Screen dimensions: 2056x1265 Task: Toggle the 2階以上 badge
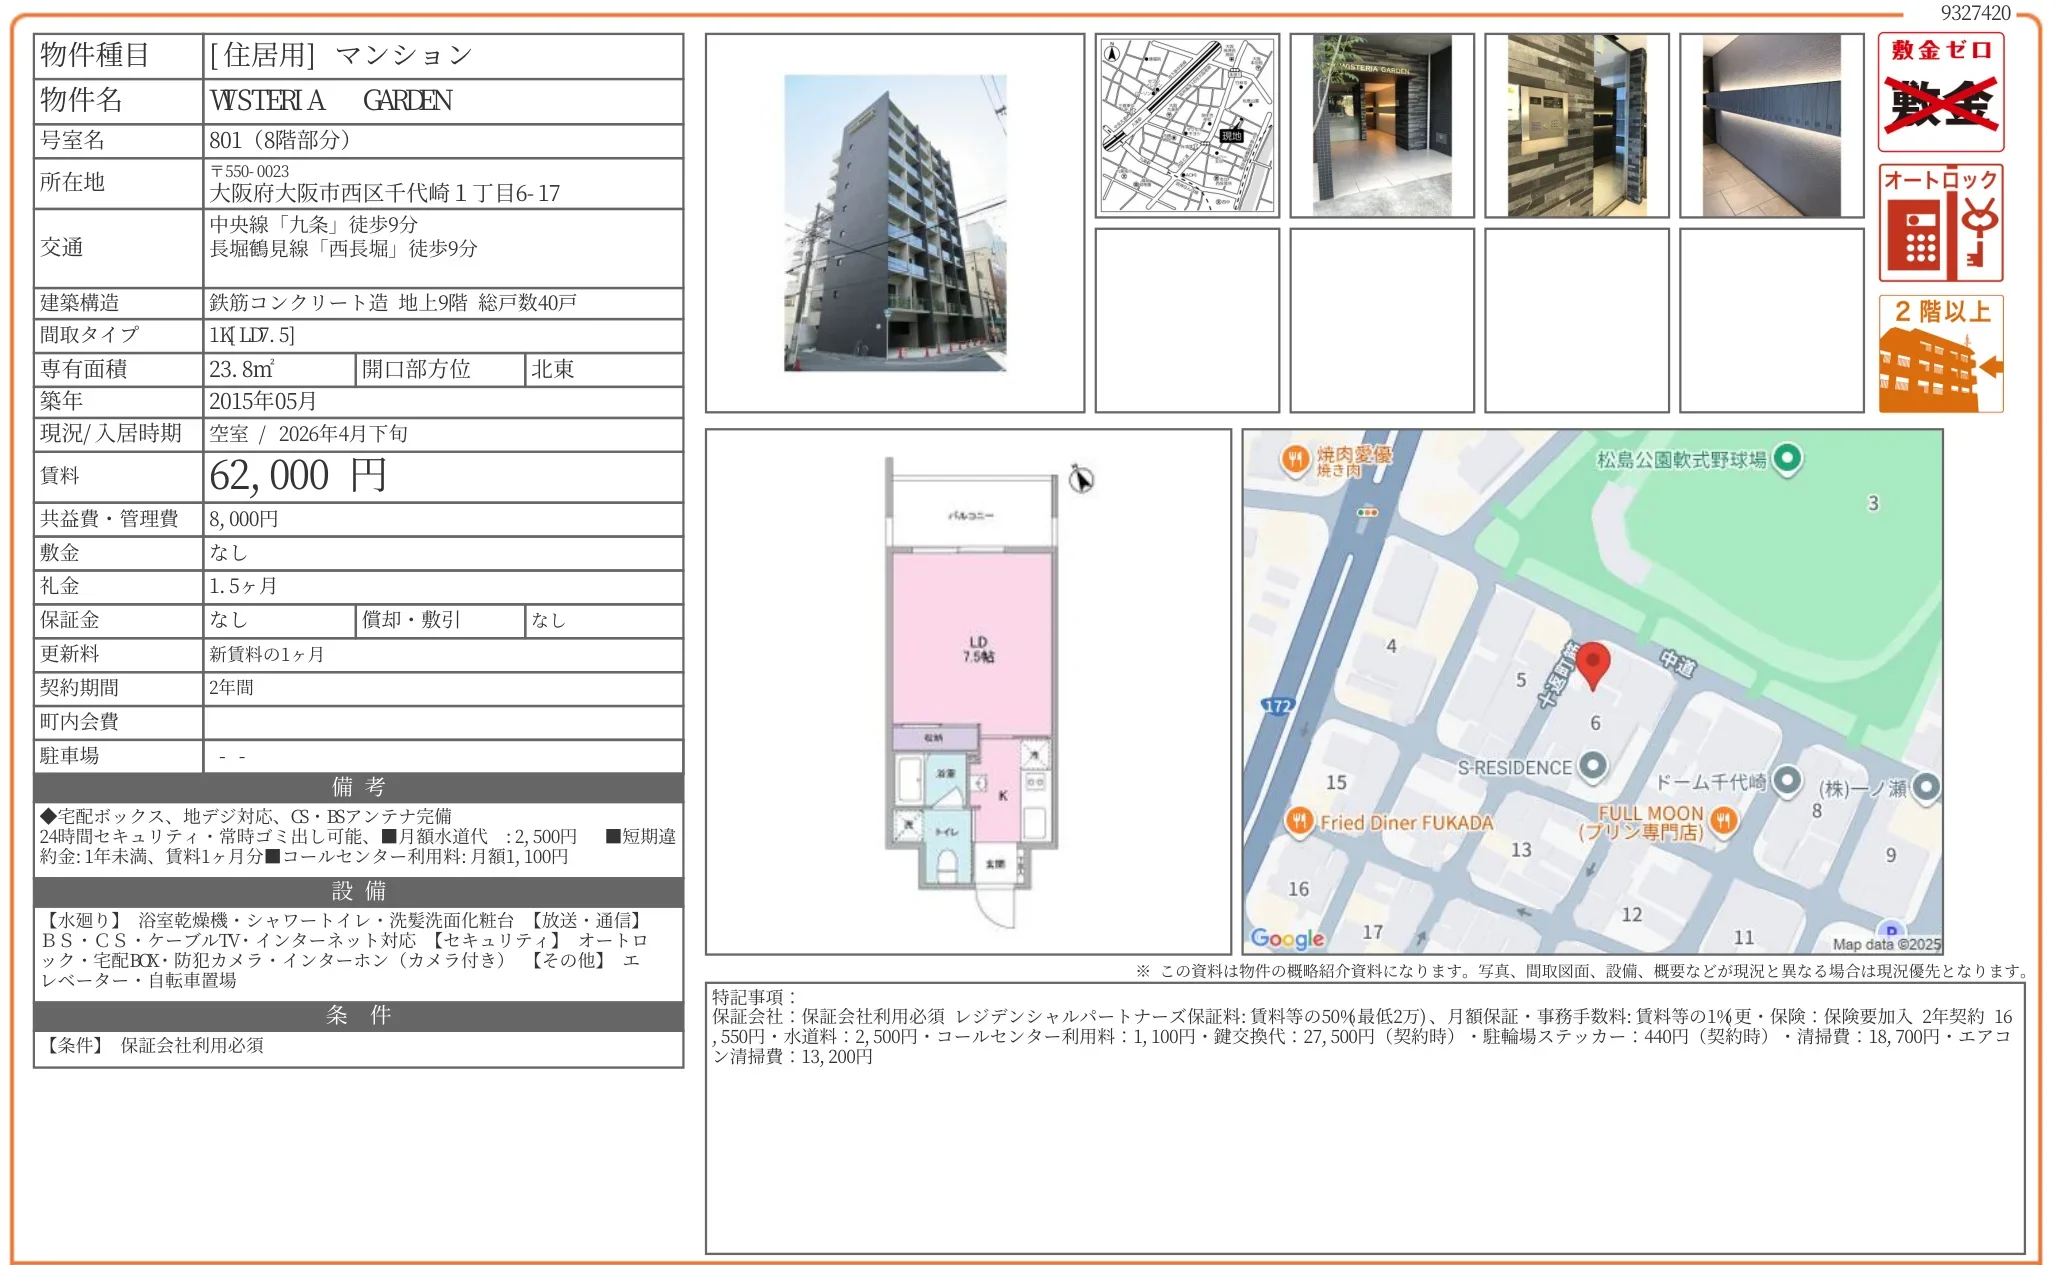coord(1940,350)
